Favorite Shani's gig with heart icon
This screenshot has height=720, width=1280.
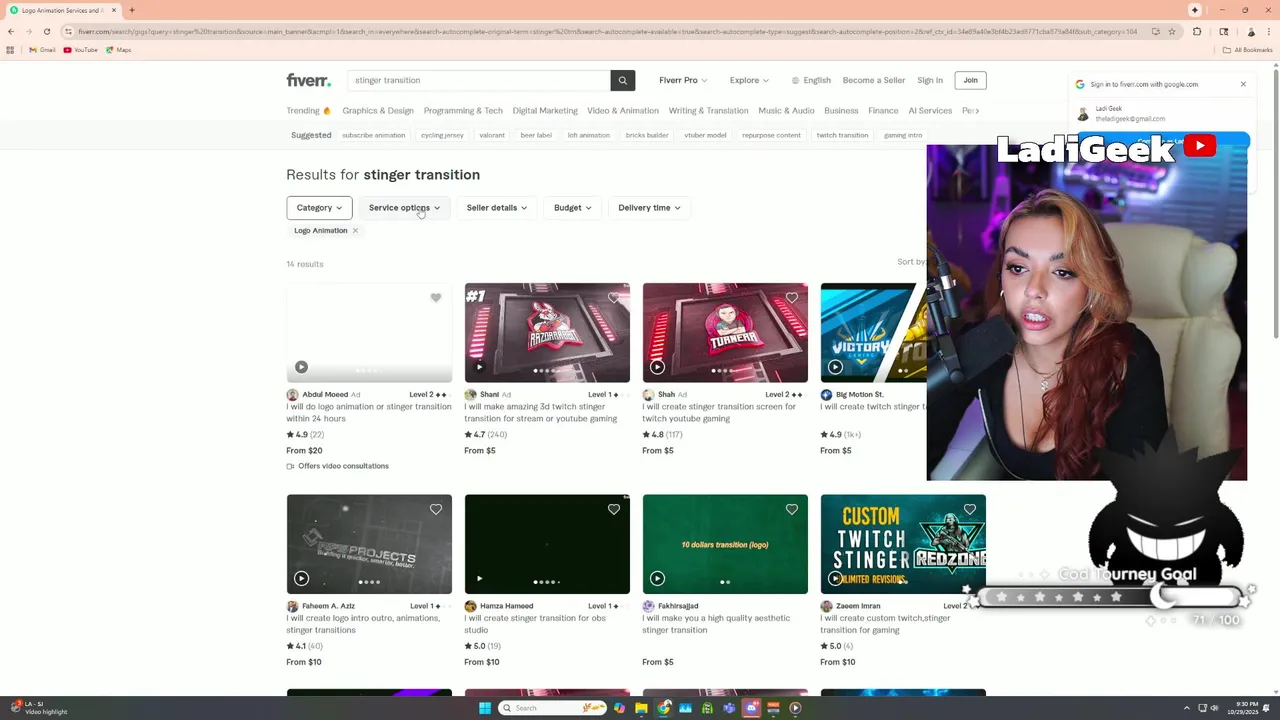click(x=614, y=298)
